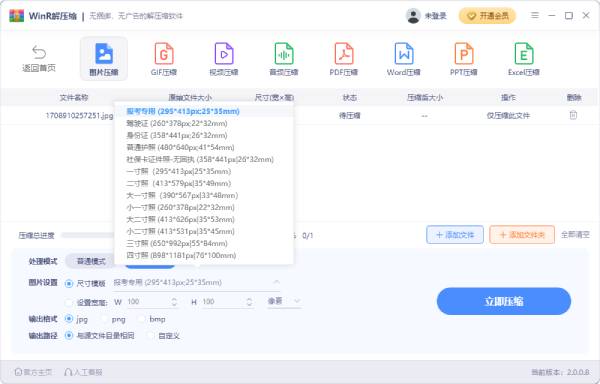The width and height of the screenshot is (600, 384).
Task: Click the 压缩总进度 progress bar
Action: pos(88,235)
